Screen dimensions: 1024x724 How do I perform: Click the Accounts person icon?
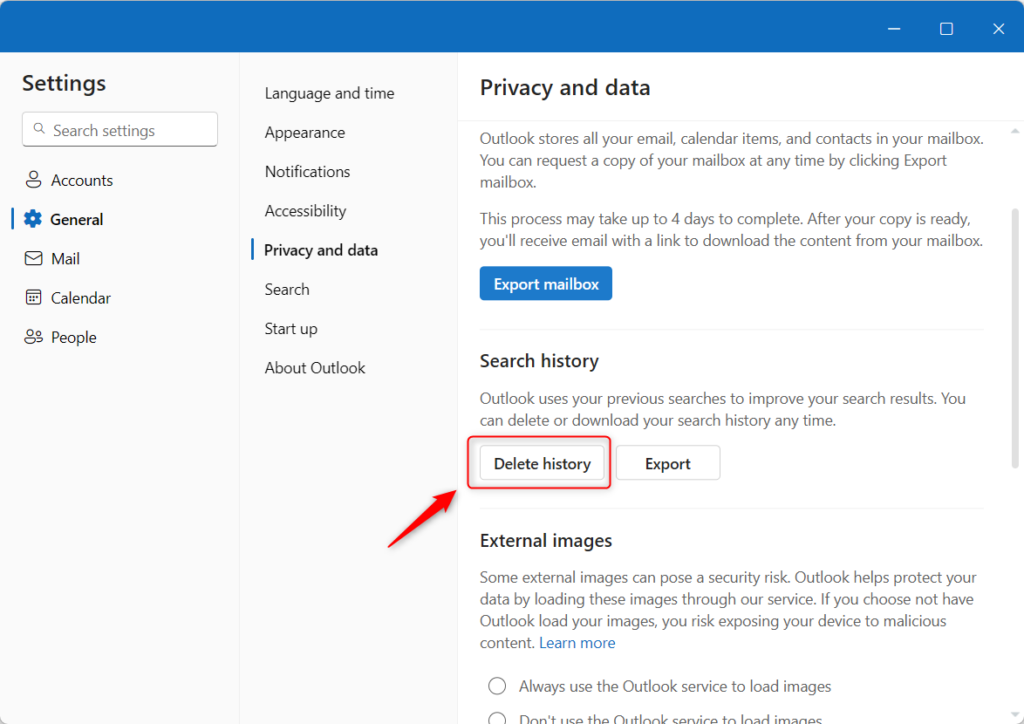click(x=33, y=180)
